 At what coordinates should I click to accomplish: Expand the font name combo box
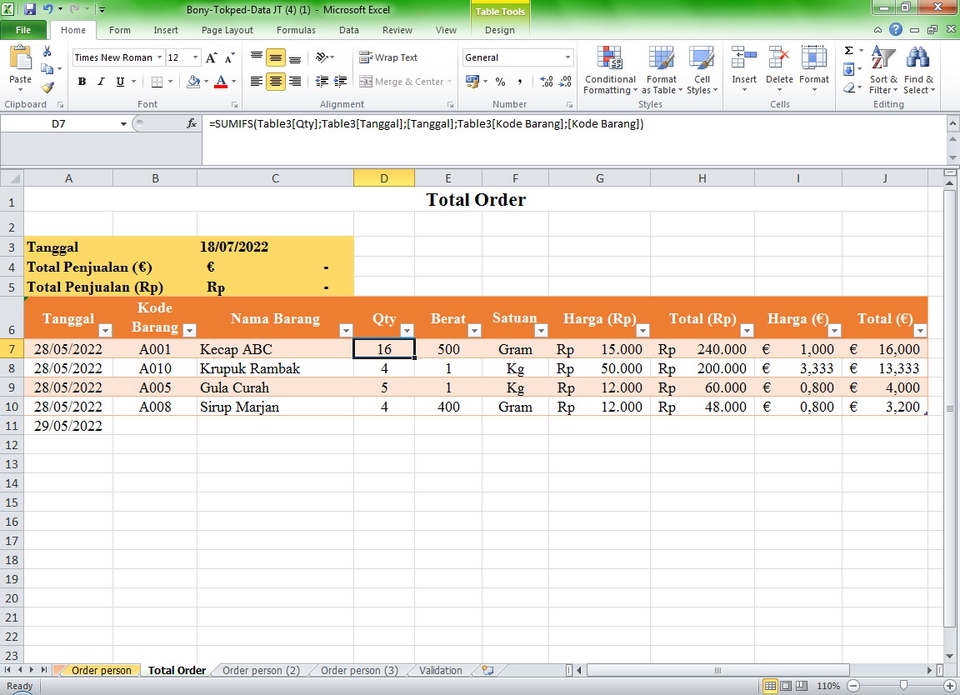pos(160,57)
